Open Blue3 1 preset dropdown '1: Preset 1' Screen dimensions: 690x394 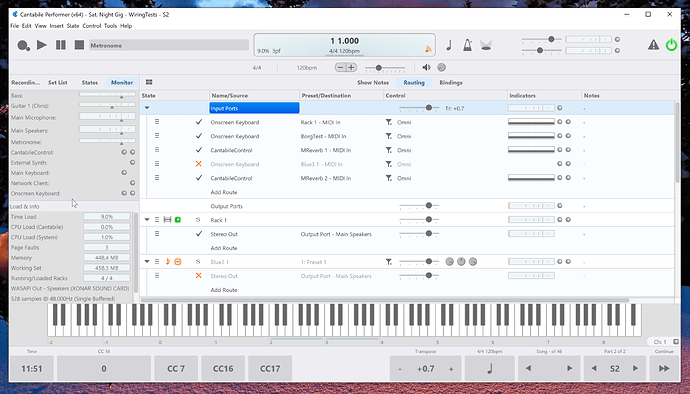[x=314, y=262]
